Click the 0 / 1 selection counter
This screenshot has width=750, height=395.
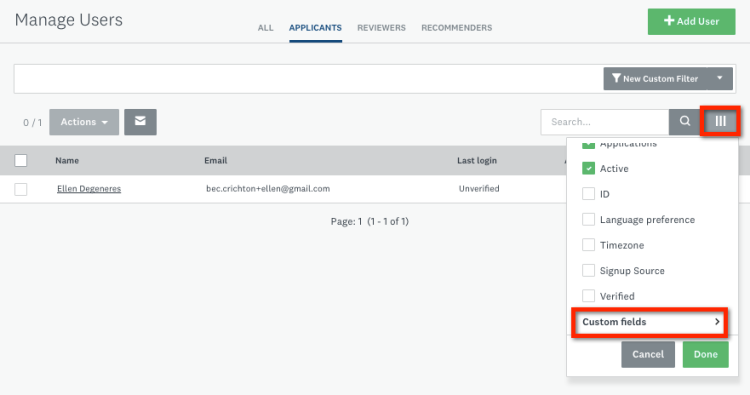pos(33,122)
